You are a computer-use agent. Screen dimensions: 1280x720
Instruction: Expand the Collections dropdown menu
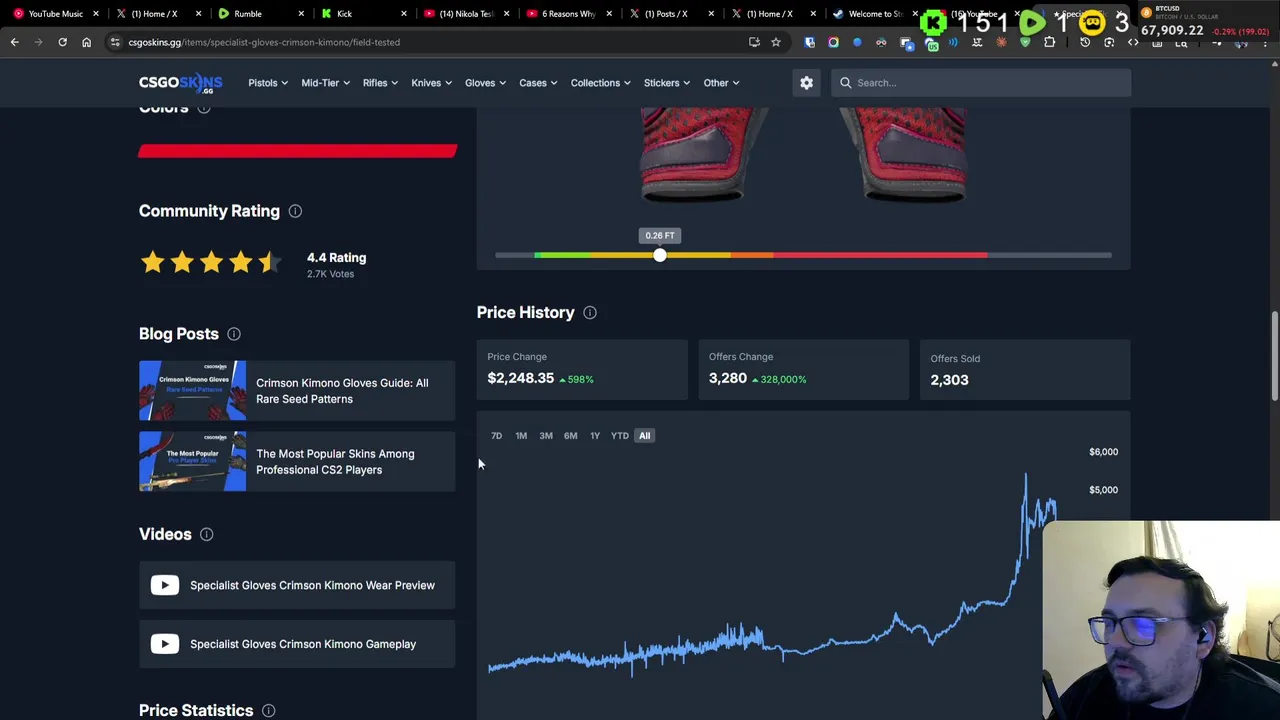(x=601, y=83)
